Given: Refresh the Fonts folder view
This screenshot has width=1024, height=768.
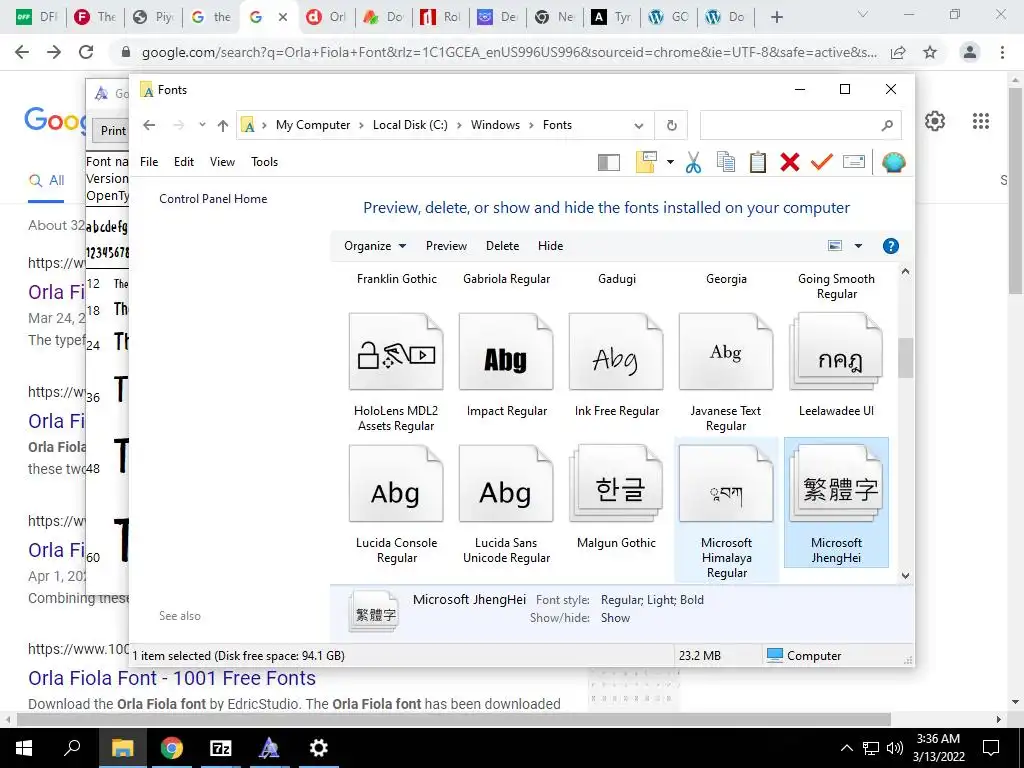Looking at the screenshot, I should point(671,125).
